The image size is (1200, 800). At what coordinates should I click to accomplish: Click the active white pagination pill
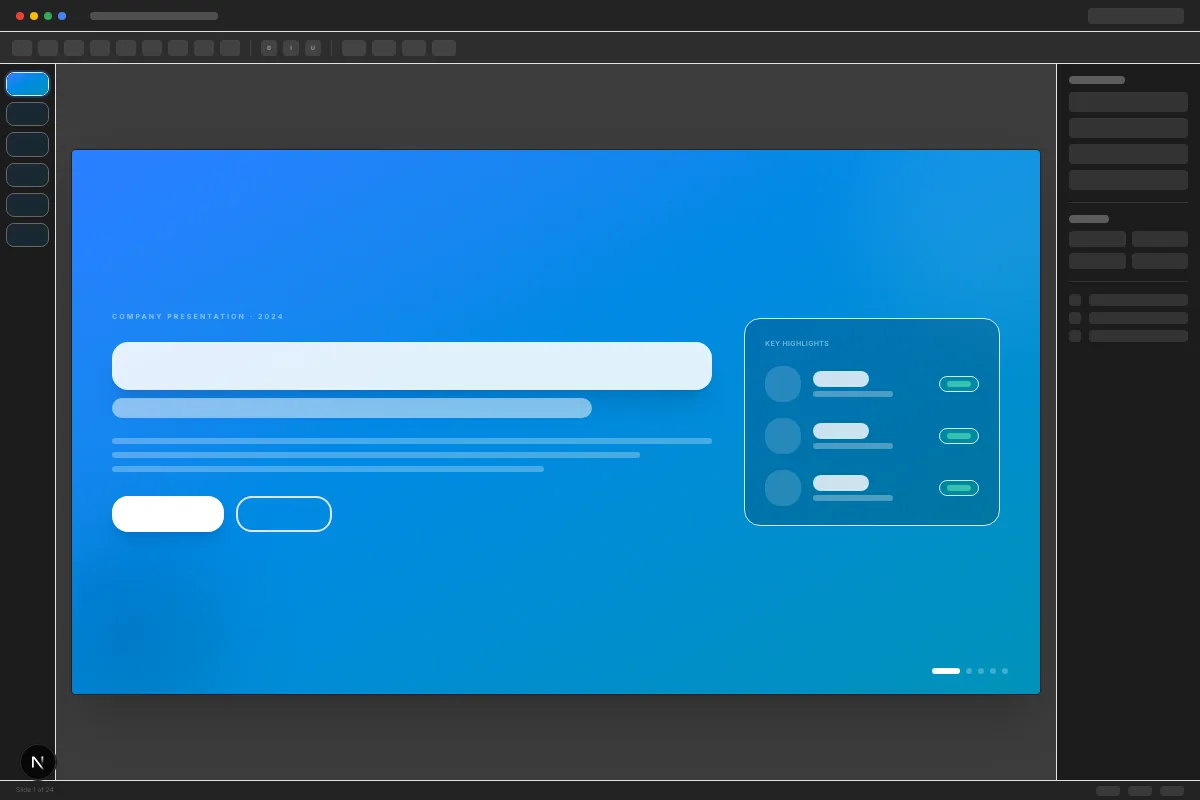[946, 671]
